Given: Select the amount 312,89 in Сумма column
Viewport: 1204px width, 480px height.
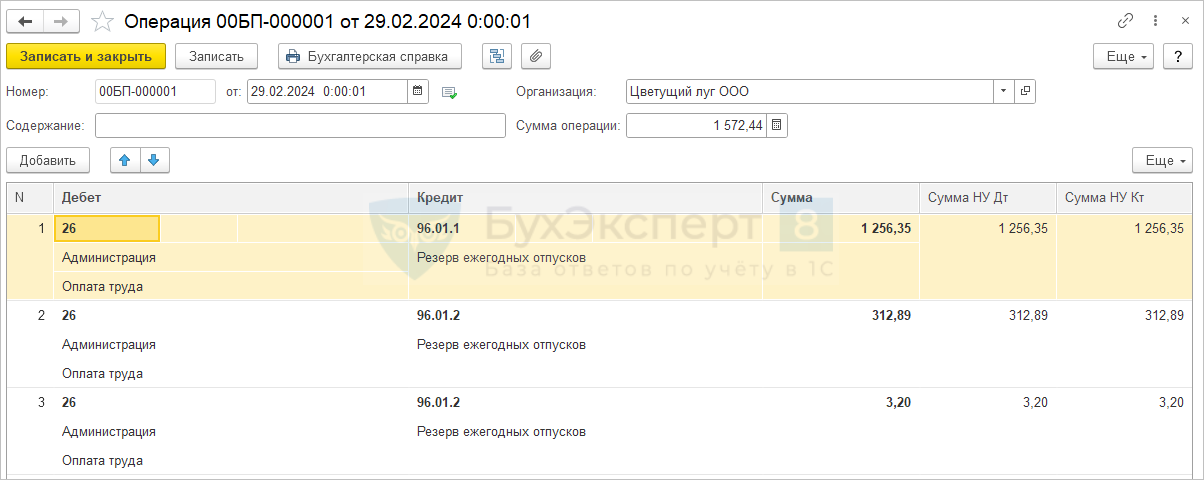Looking at the screenshot, I should (891, 316).
